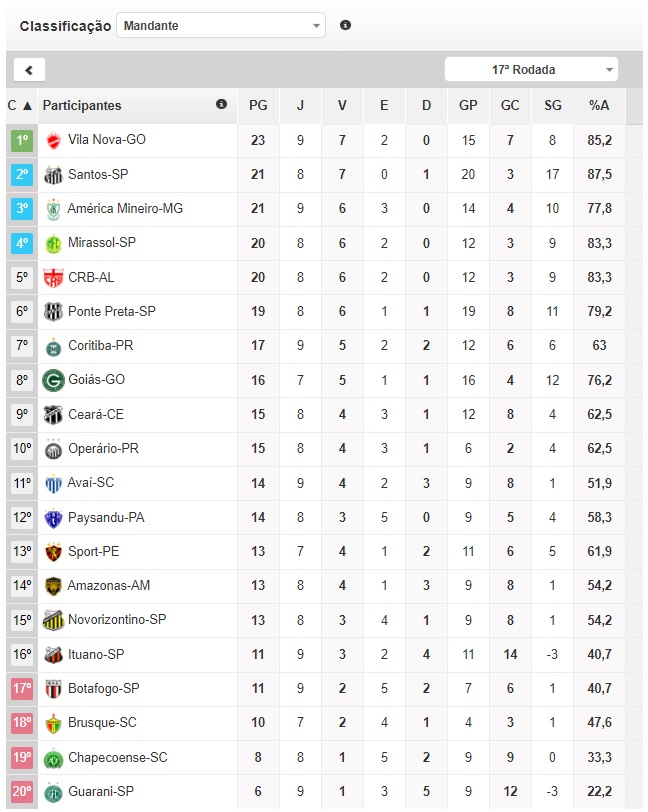Open the 17ª Rodada round dropdown
Image resolution: width=648 pixels, height=812 pixels.
pos(531,70)
